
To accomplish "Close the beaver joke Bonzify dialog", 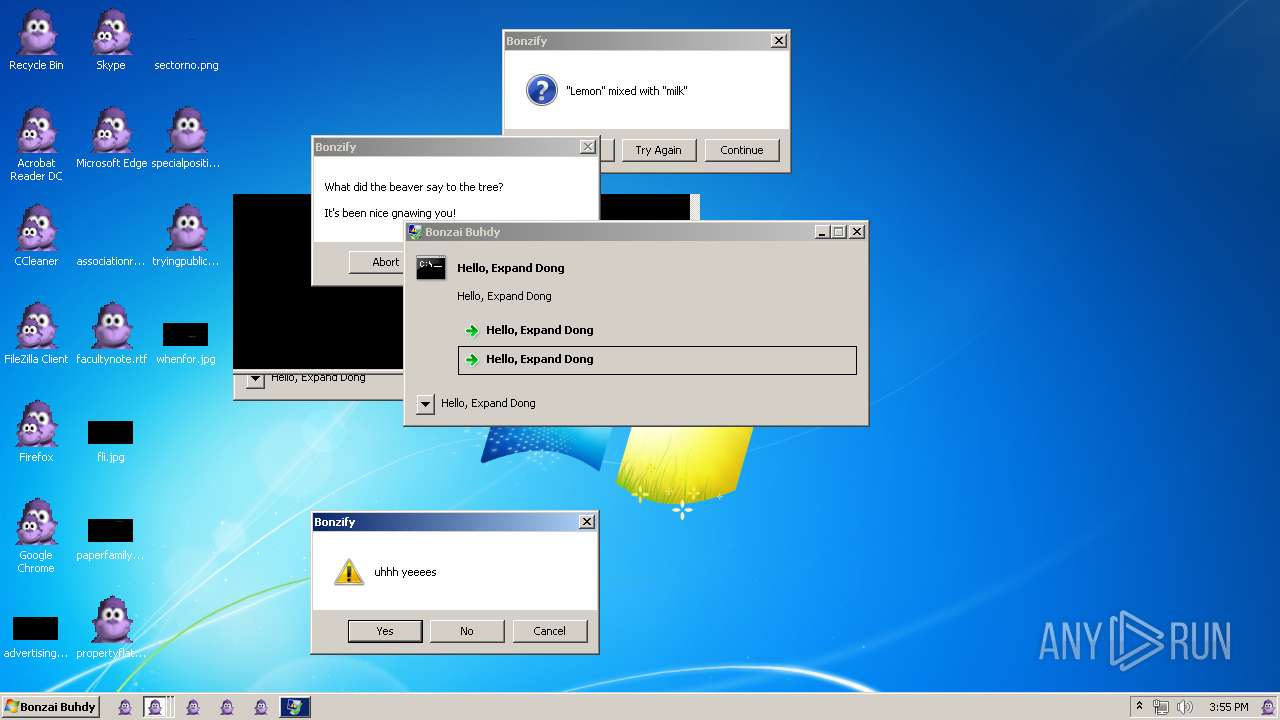I will click(587, 147).
